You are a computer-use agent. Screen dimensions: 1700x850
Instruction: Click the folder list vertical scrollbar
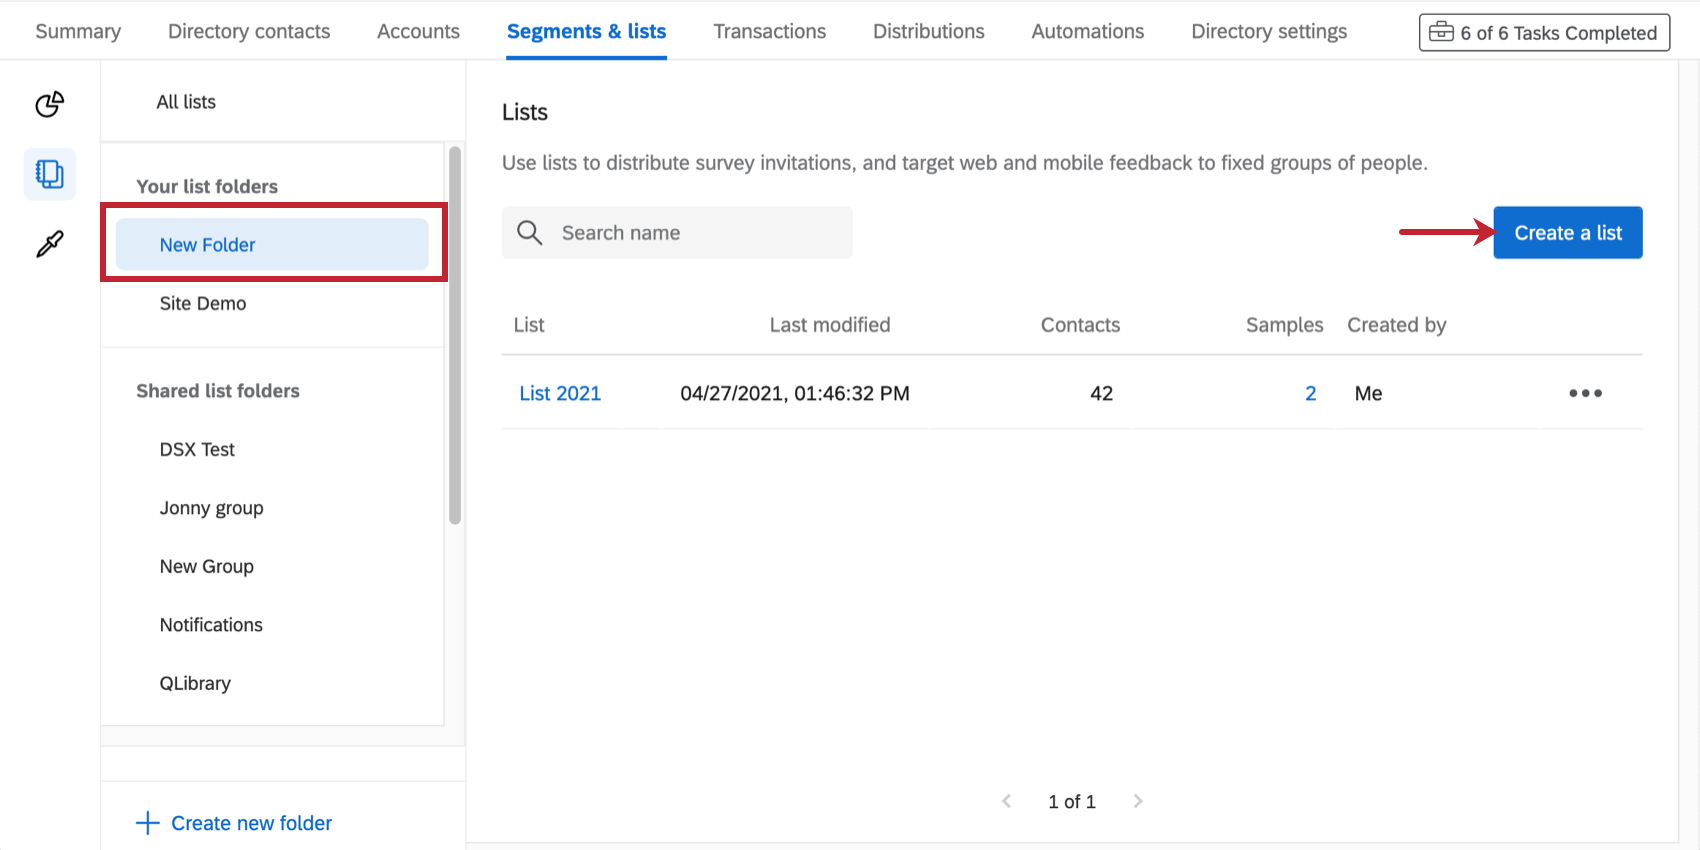[x=455, y=335]
